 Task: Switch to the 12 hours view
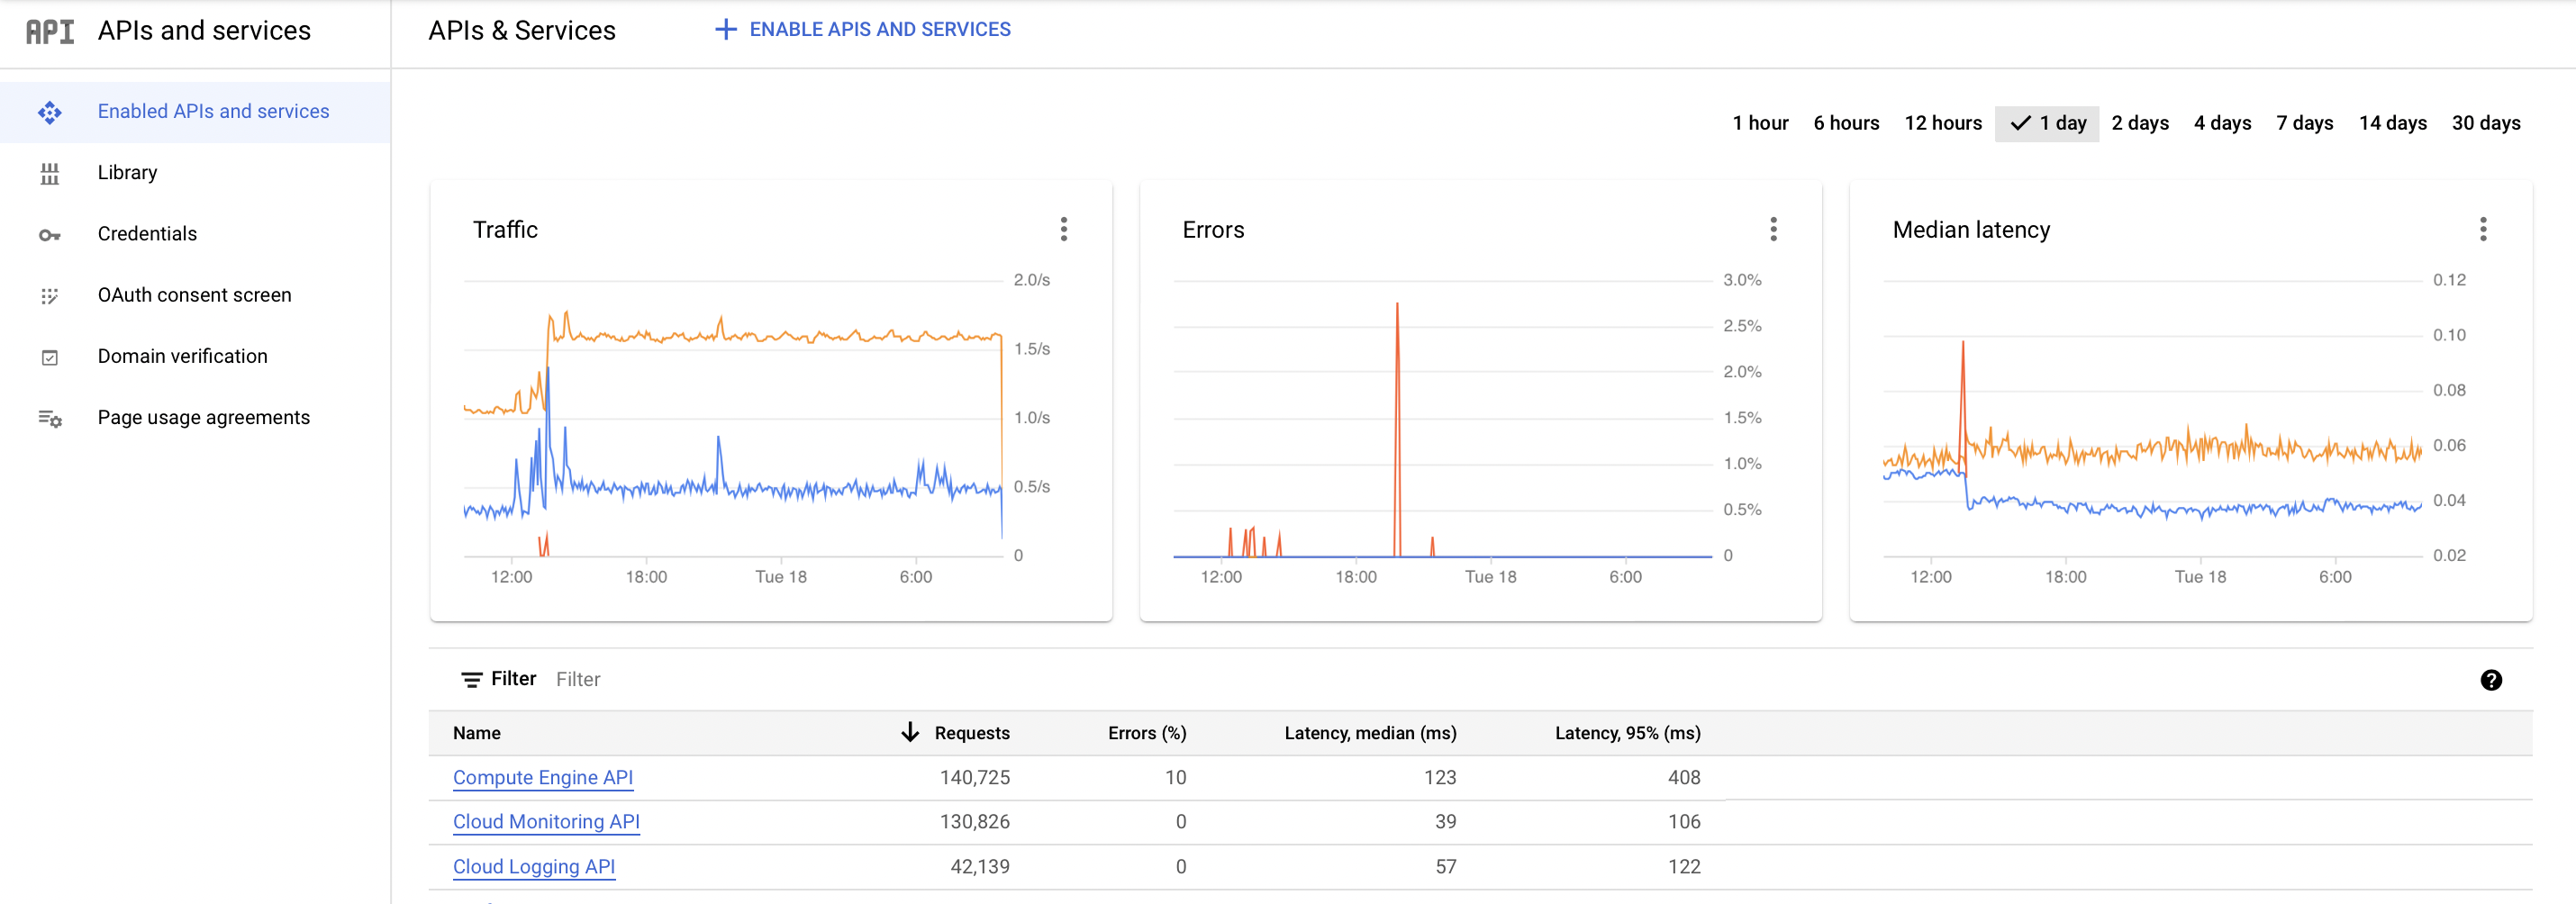point(1943,123)
